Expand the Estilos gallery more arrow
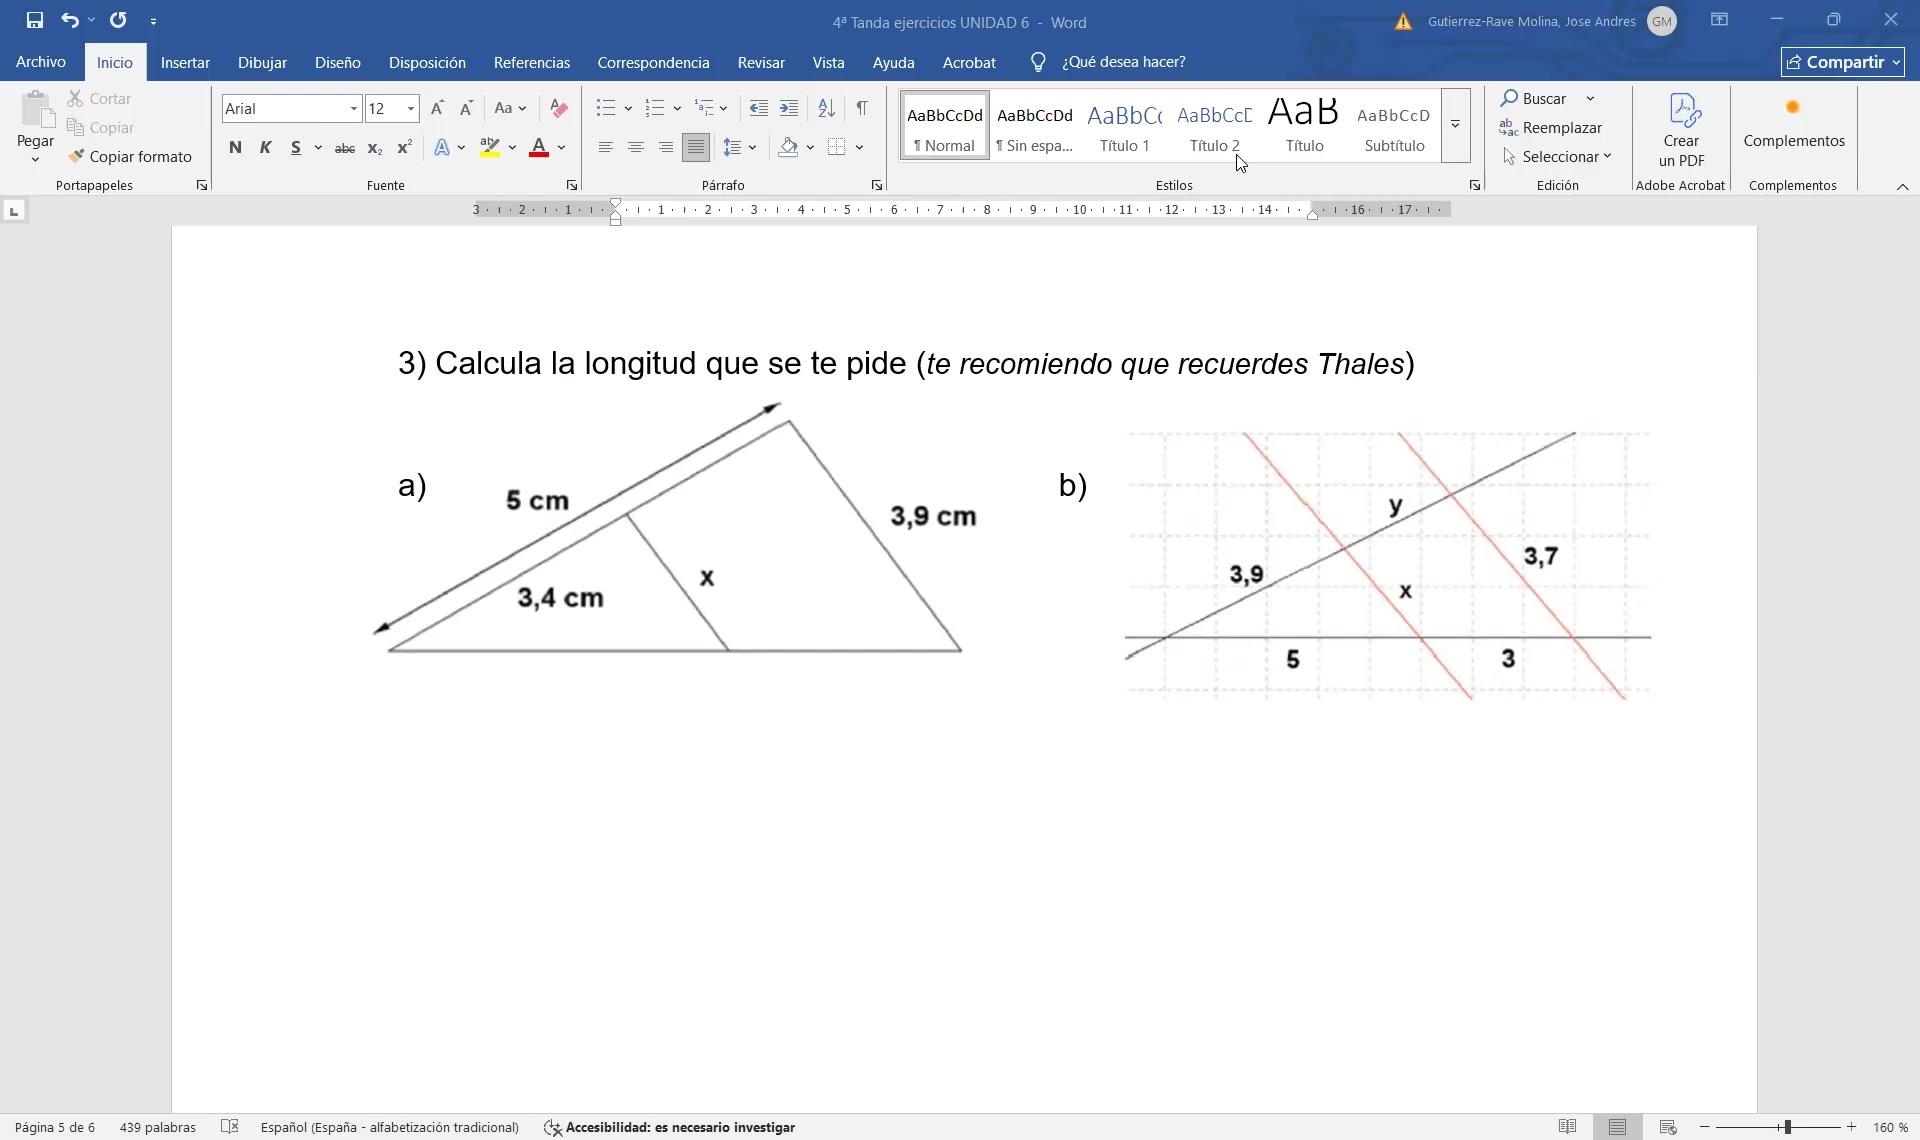 [x=1455, y=125]
